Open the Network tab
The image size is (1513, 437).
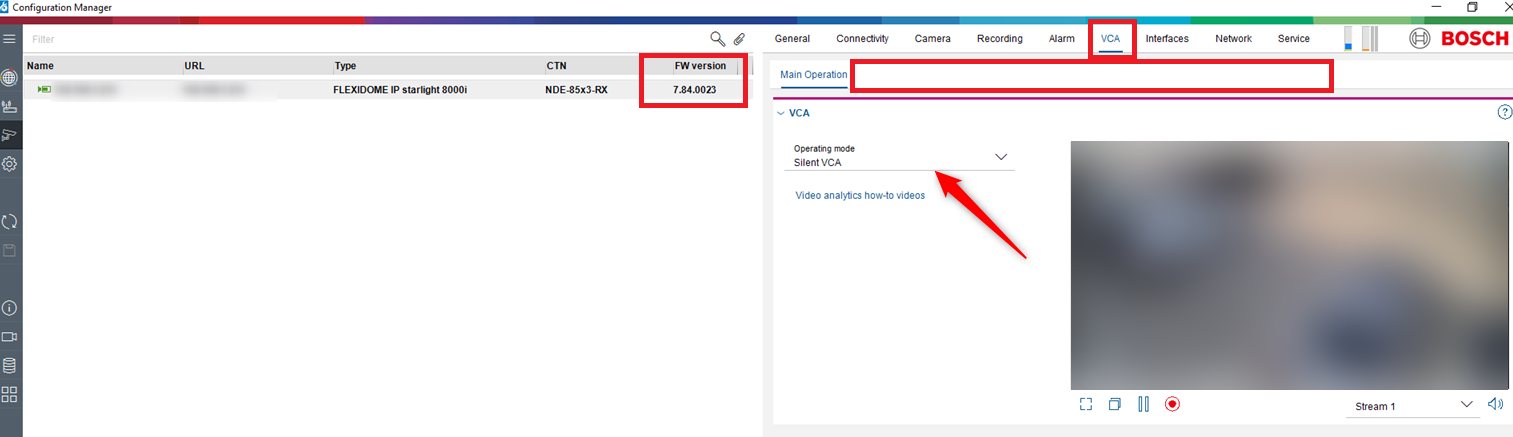coord(1233,39)
